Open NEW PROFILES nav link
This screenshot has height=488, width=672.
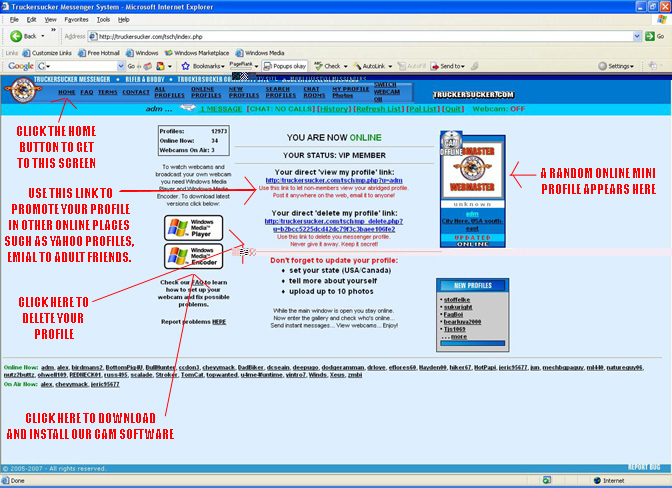coord(244,92)
